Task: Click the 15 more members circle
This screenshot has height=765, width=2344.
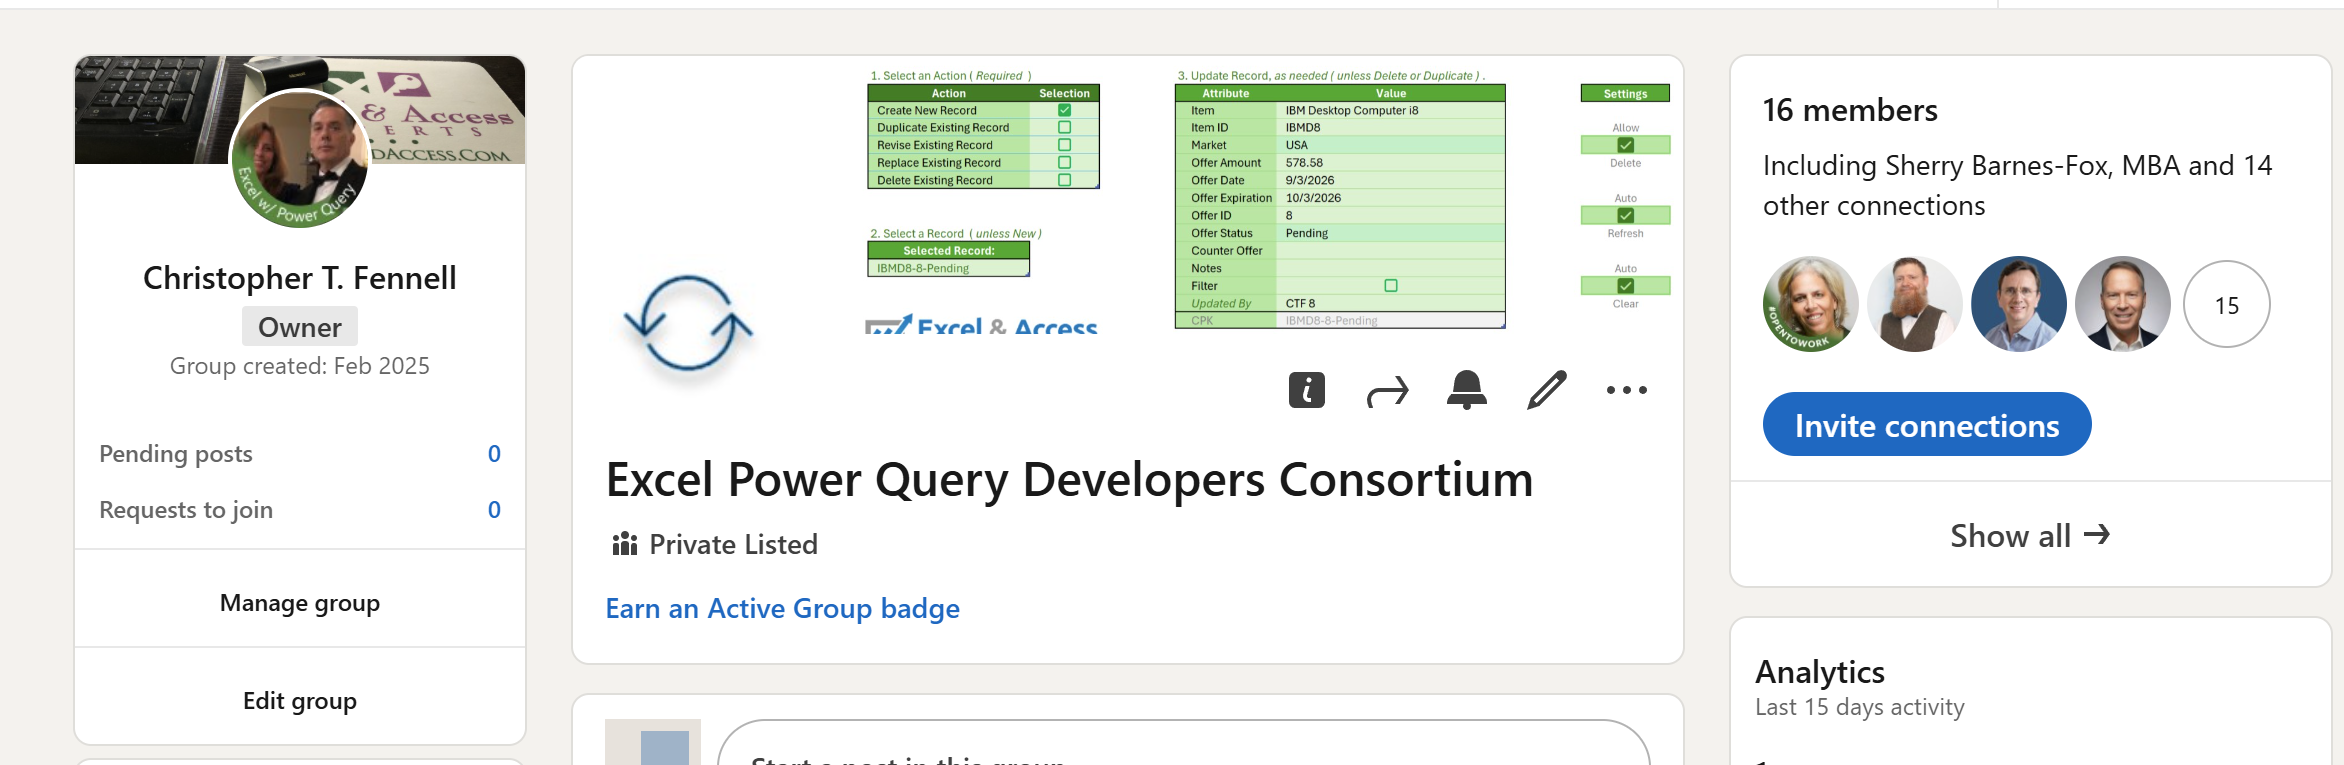Action: point(2227,304)
